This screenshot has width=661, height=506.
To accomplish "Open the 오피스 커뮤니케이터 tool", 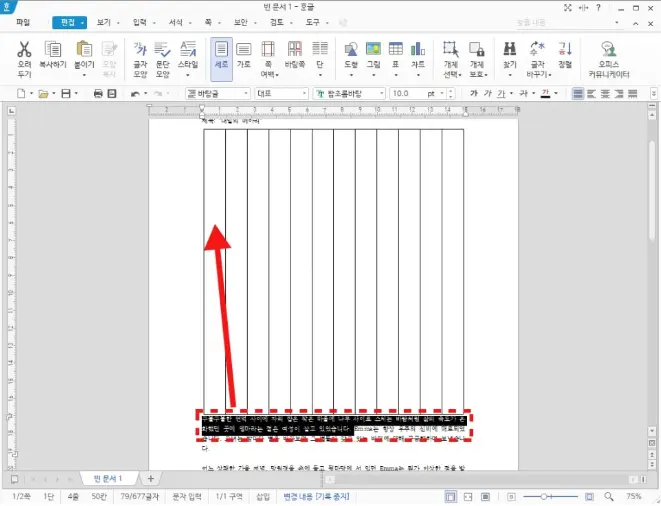I will pyautogui.click(x=608, y=50).
